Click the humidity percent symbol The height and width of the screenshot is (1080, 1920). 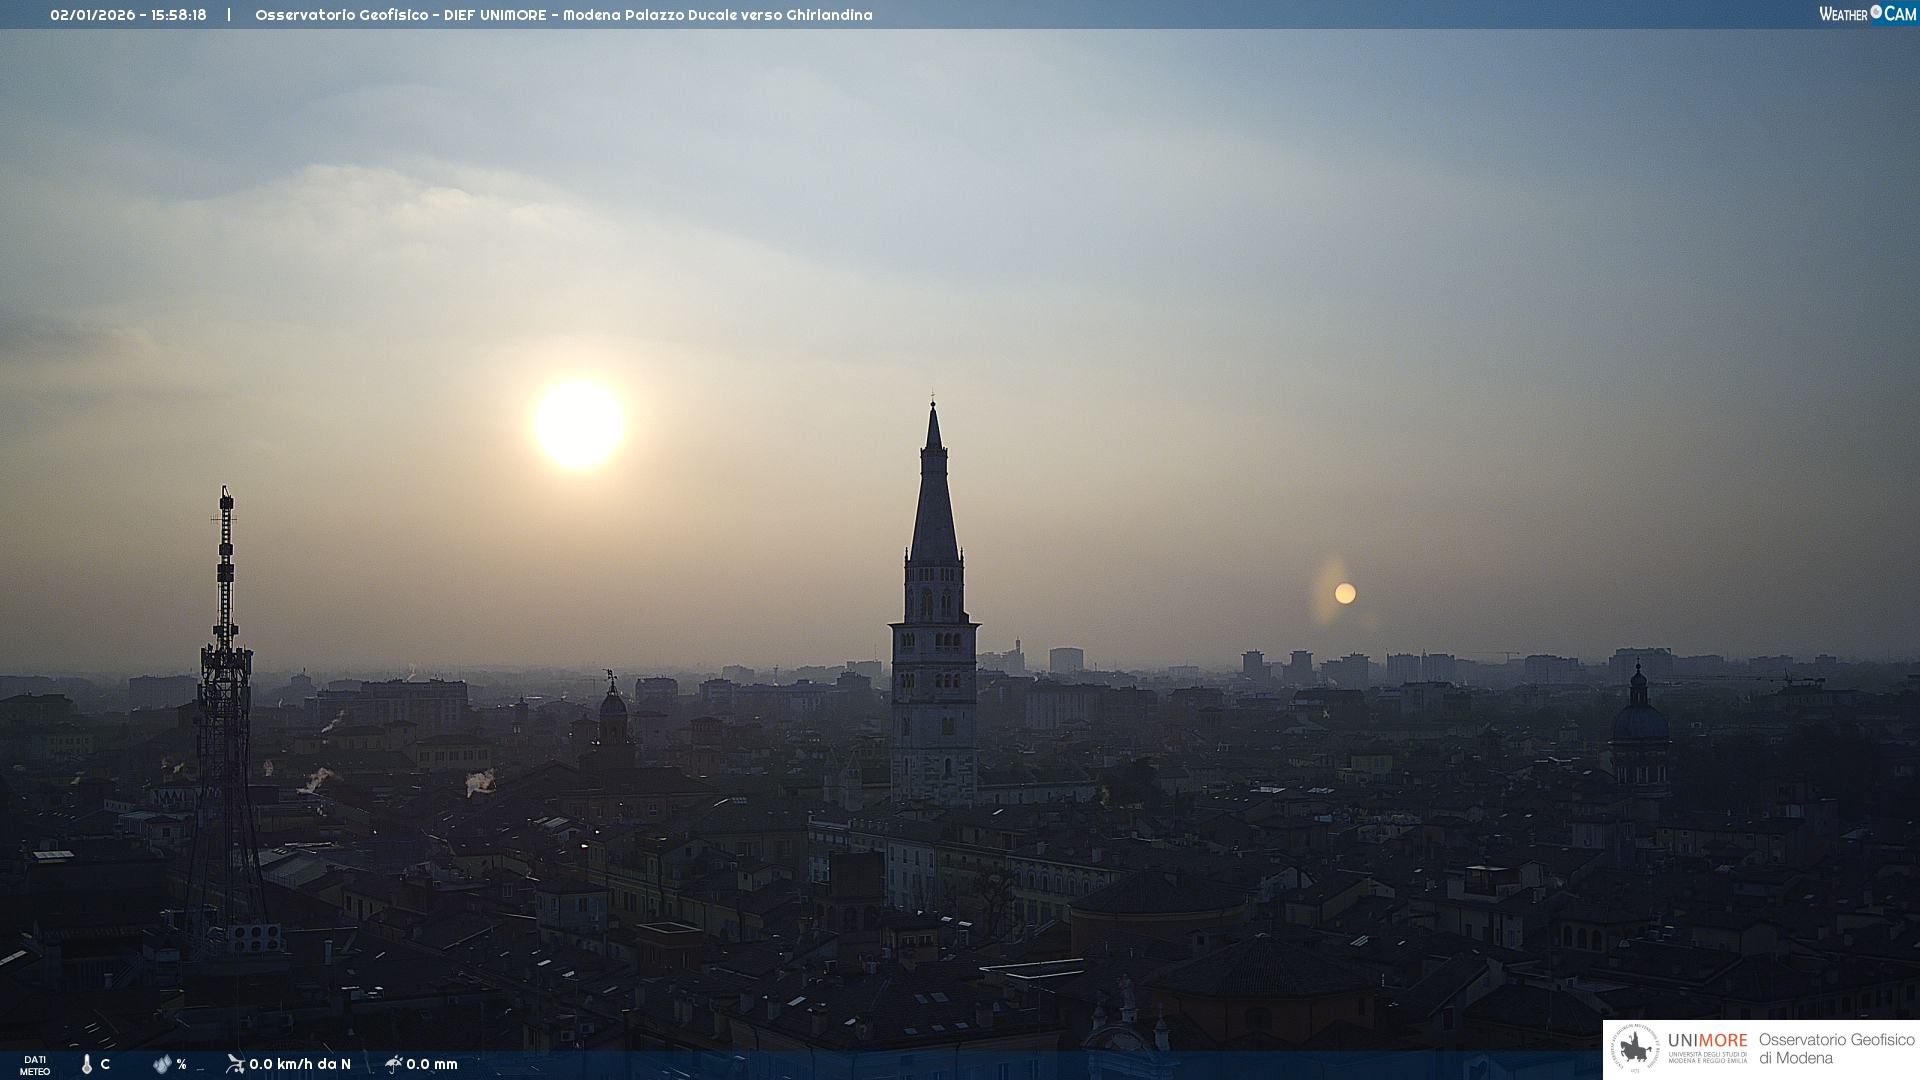tap(181, 1064)
